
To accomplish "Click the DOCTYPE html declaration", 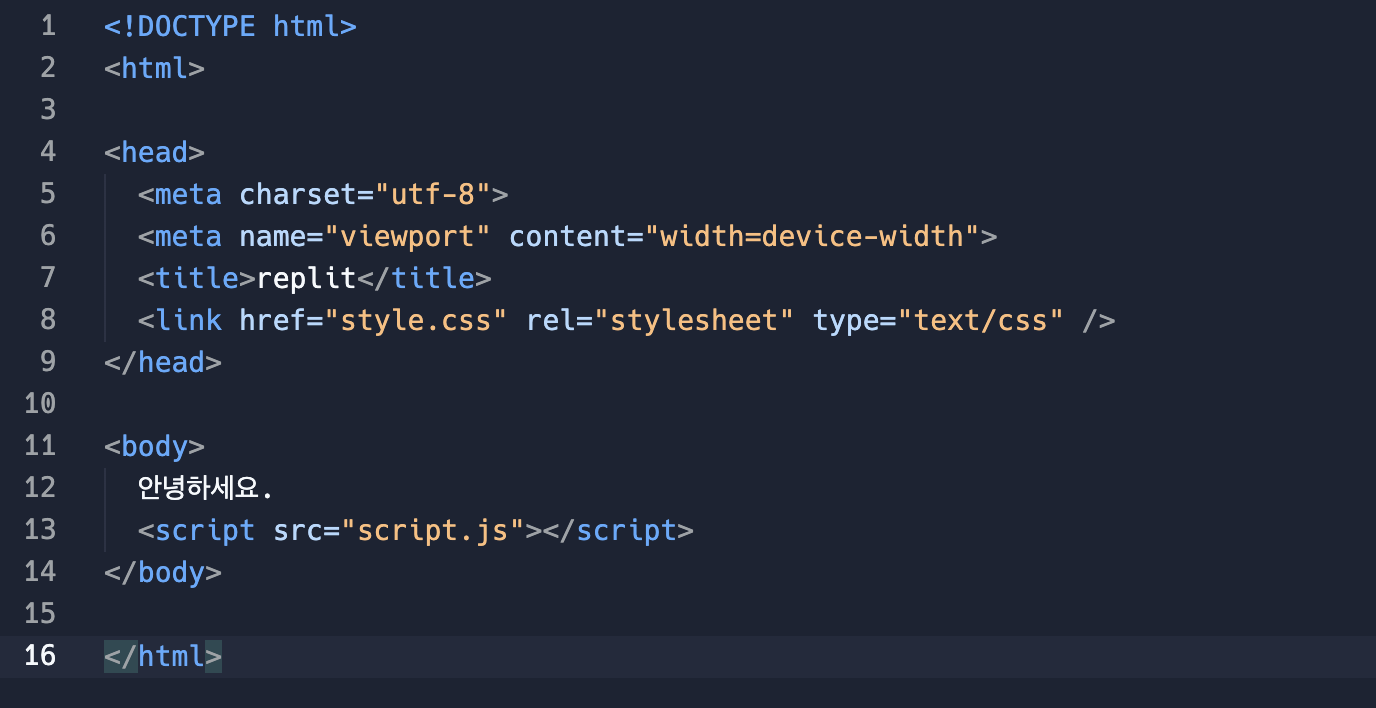I will pos(230,26).
